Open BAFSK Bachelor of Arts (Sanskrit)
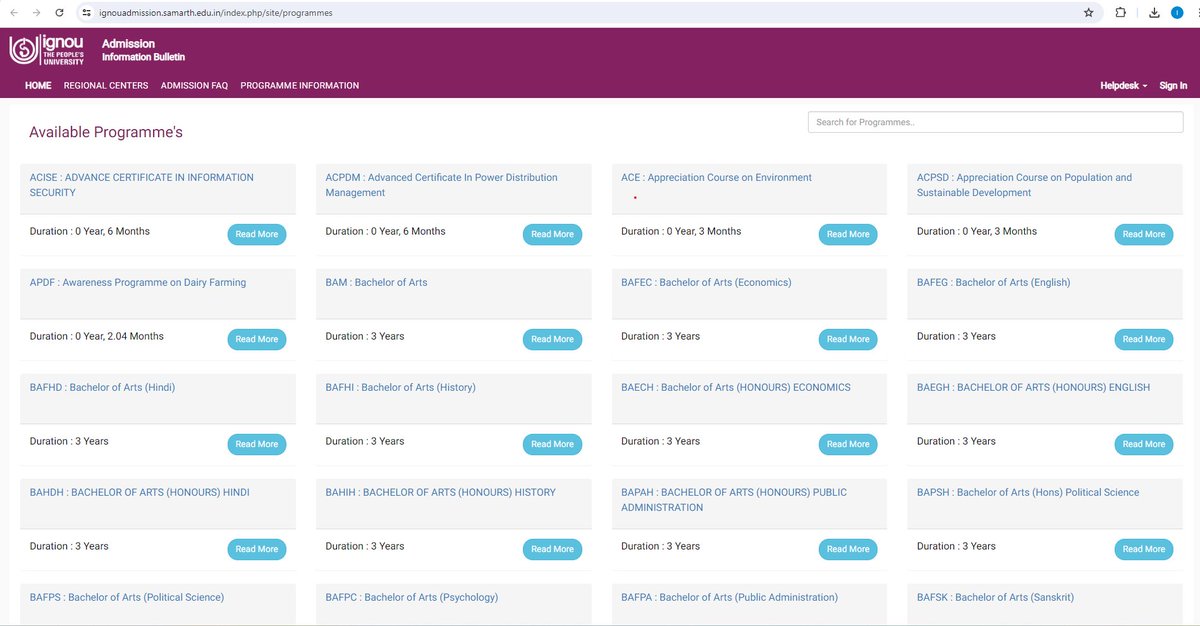 [995, 598]
